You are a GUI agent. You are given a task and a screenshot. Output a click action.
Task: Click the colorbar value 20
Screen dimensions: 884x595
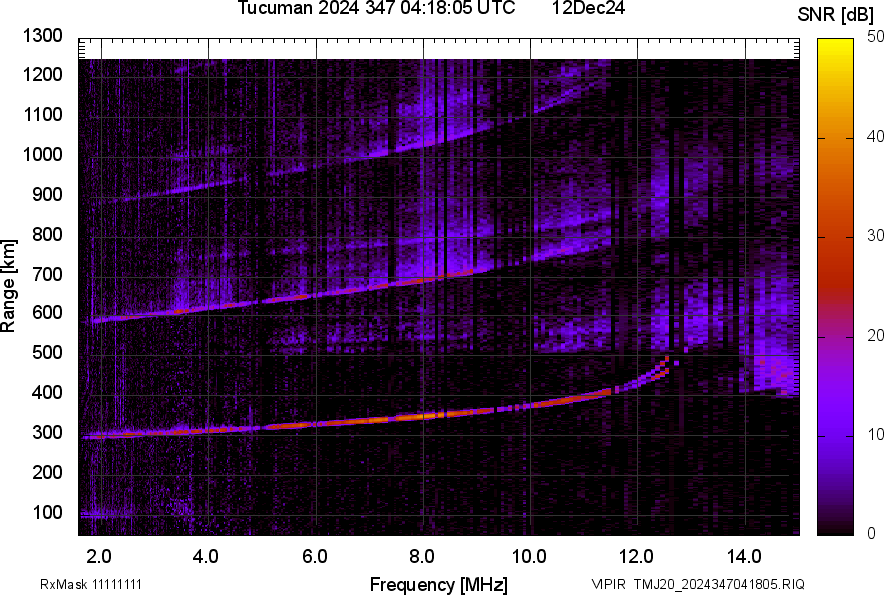point(875,335)
